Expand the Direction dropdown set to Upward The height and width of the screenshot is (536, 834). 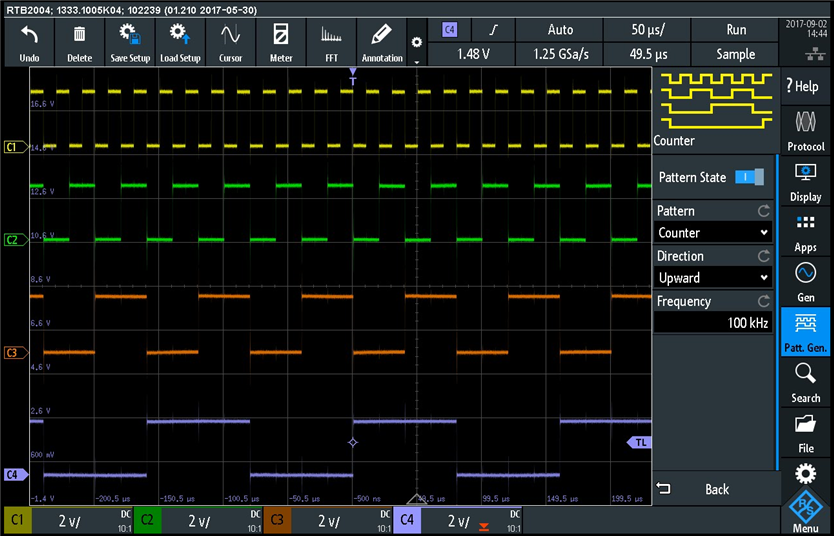pos(713,278)
